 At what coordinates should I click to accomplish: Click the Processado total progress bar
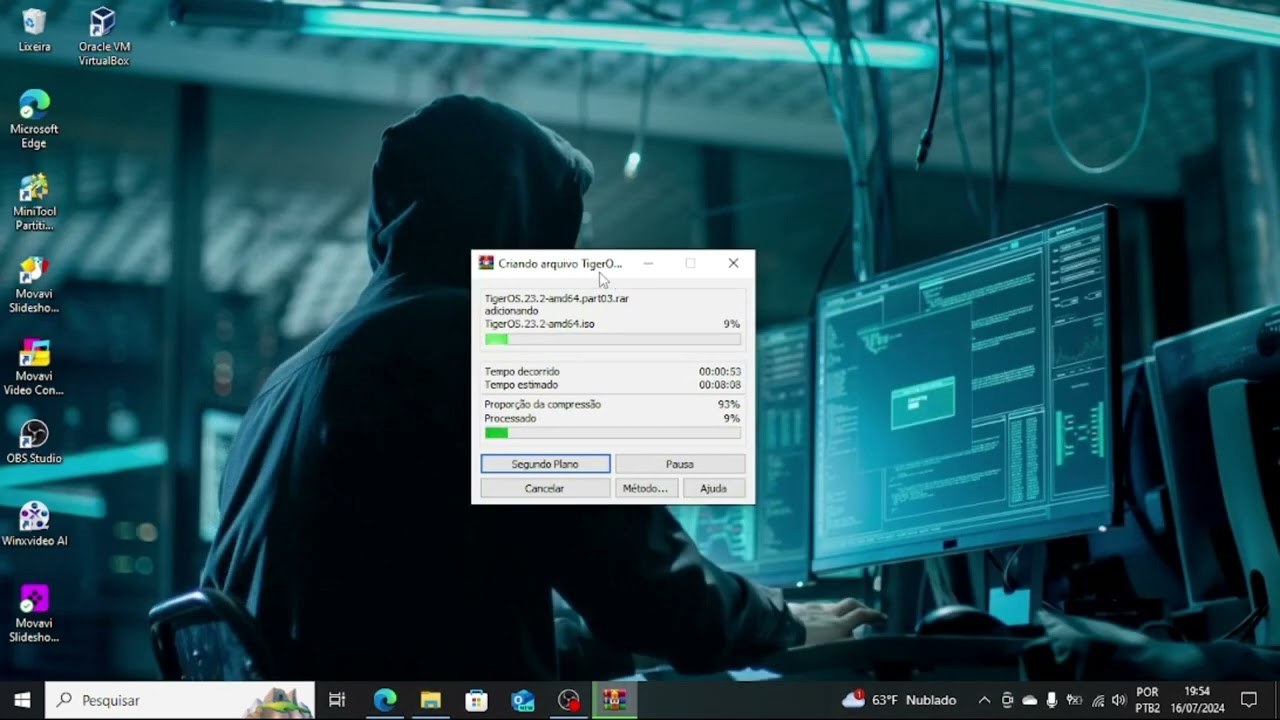pos(613,433)
